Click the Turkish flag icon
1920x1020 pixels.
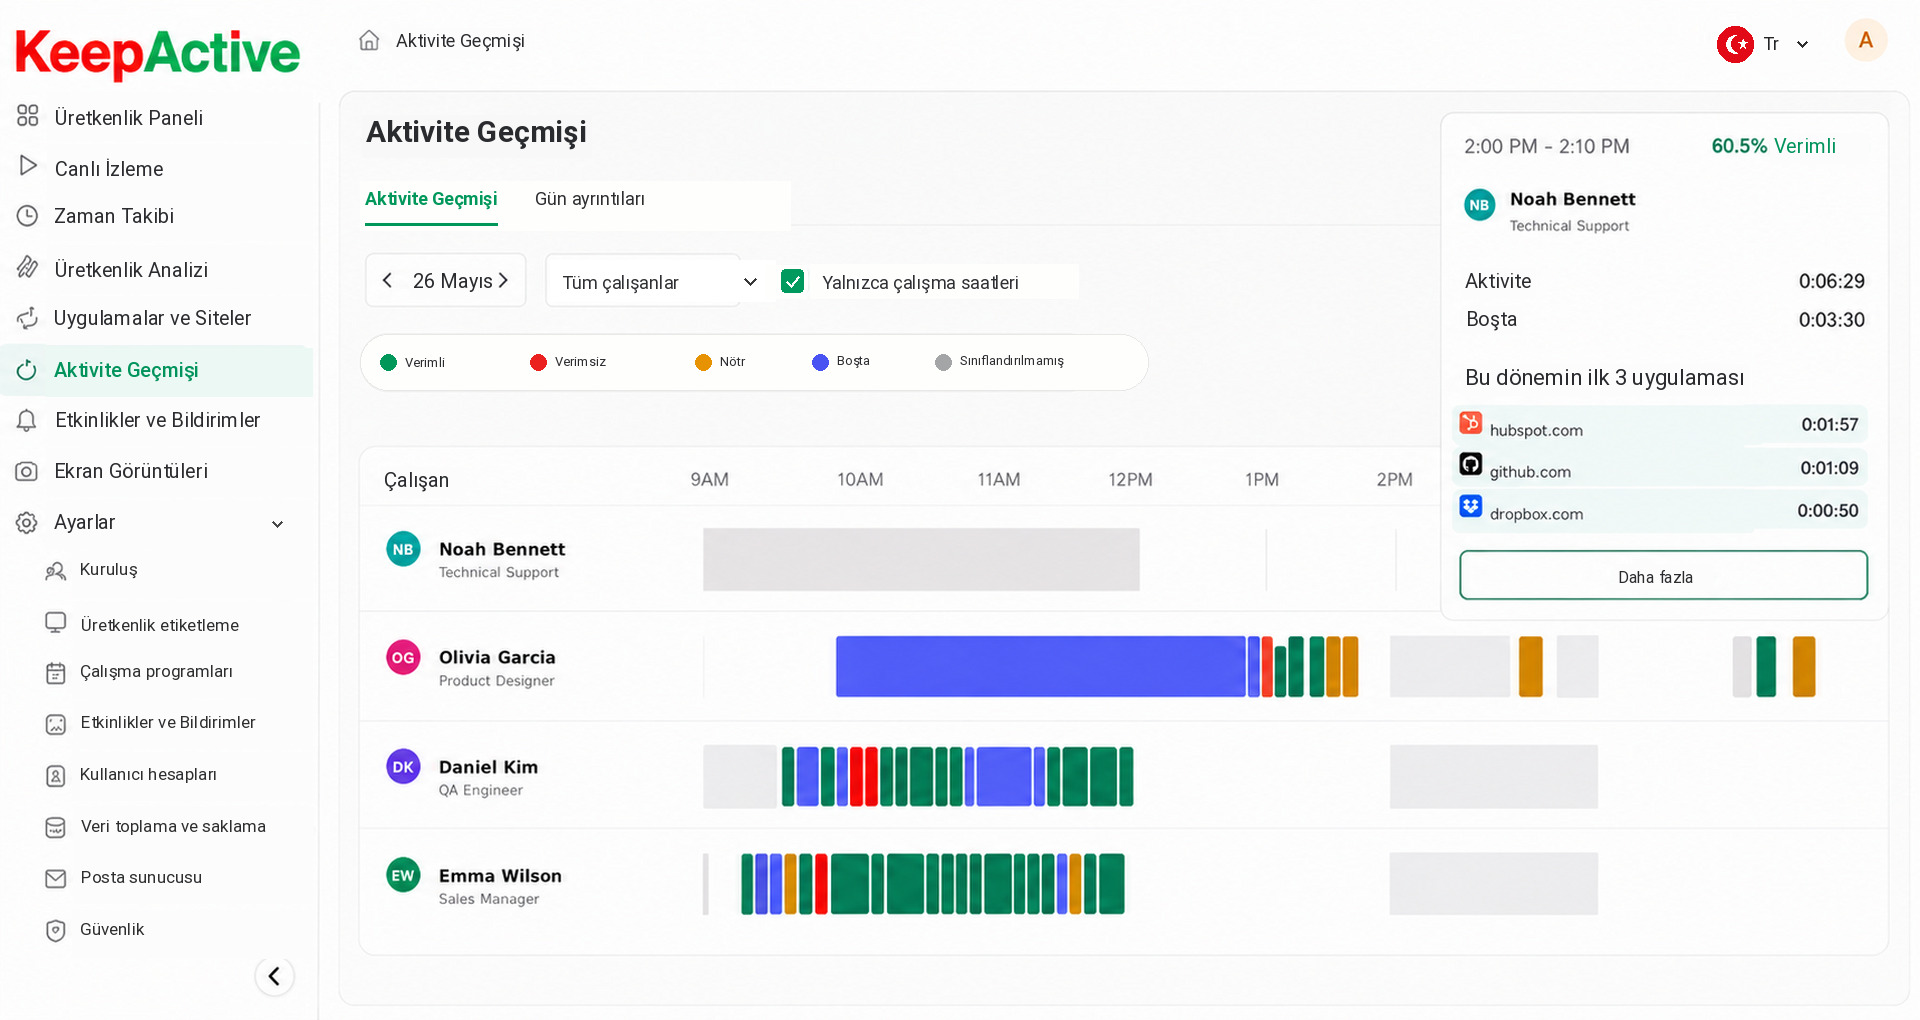pos(1735,44)
